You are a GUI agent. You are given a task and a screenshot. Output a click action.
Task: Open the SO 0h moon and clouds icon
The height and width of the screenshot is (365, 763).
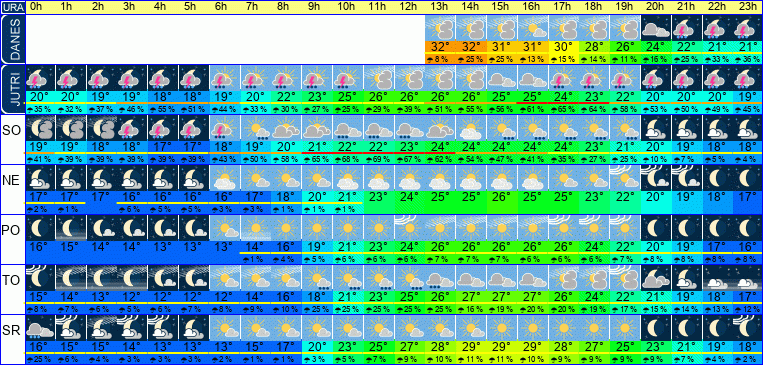tap(40, 128)
